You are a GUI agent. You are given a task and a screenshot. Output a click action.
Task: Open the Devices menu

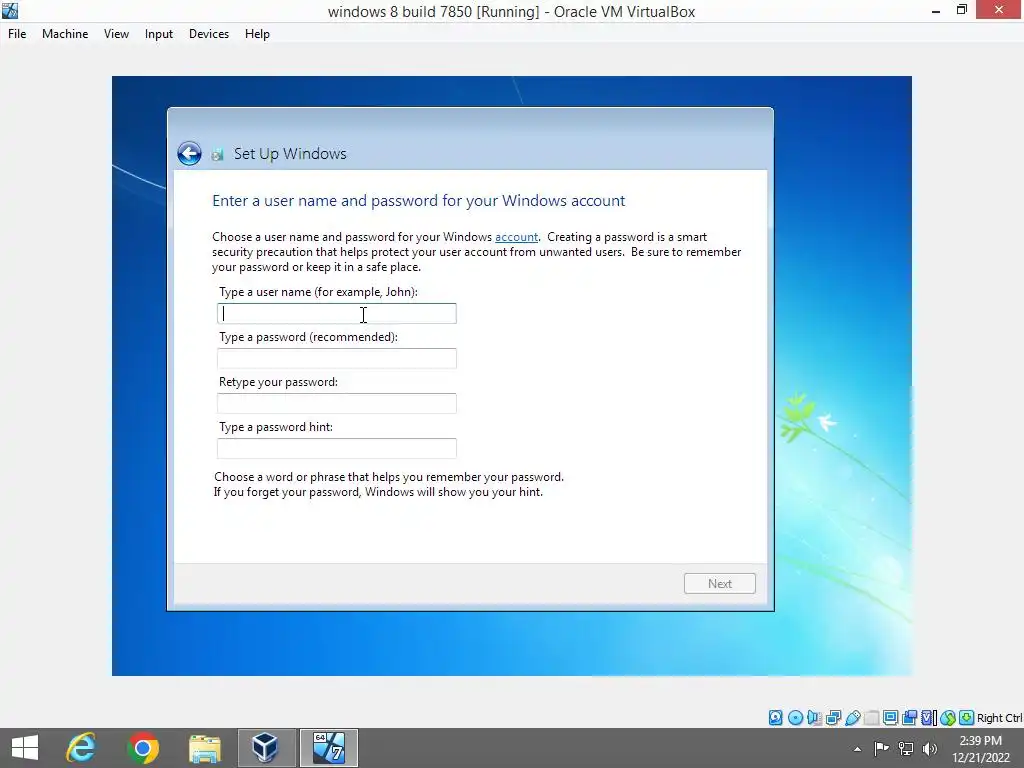pos(209,34)
